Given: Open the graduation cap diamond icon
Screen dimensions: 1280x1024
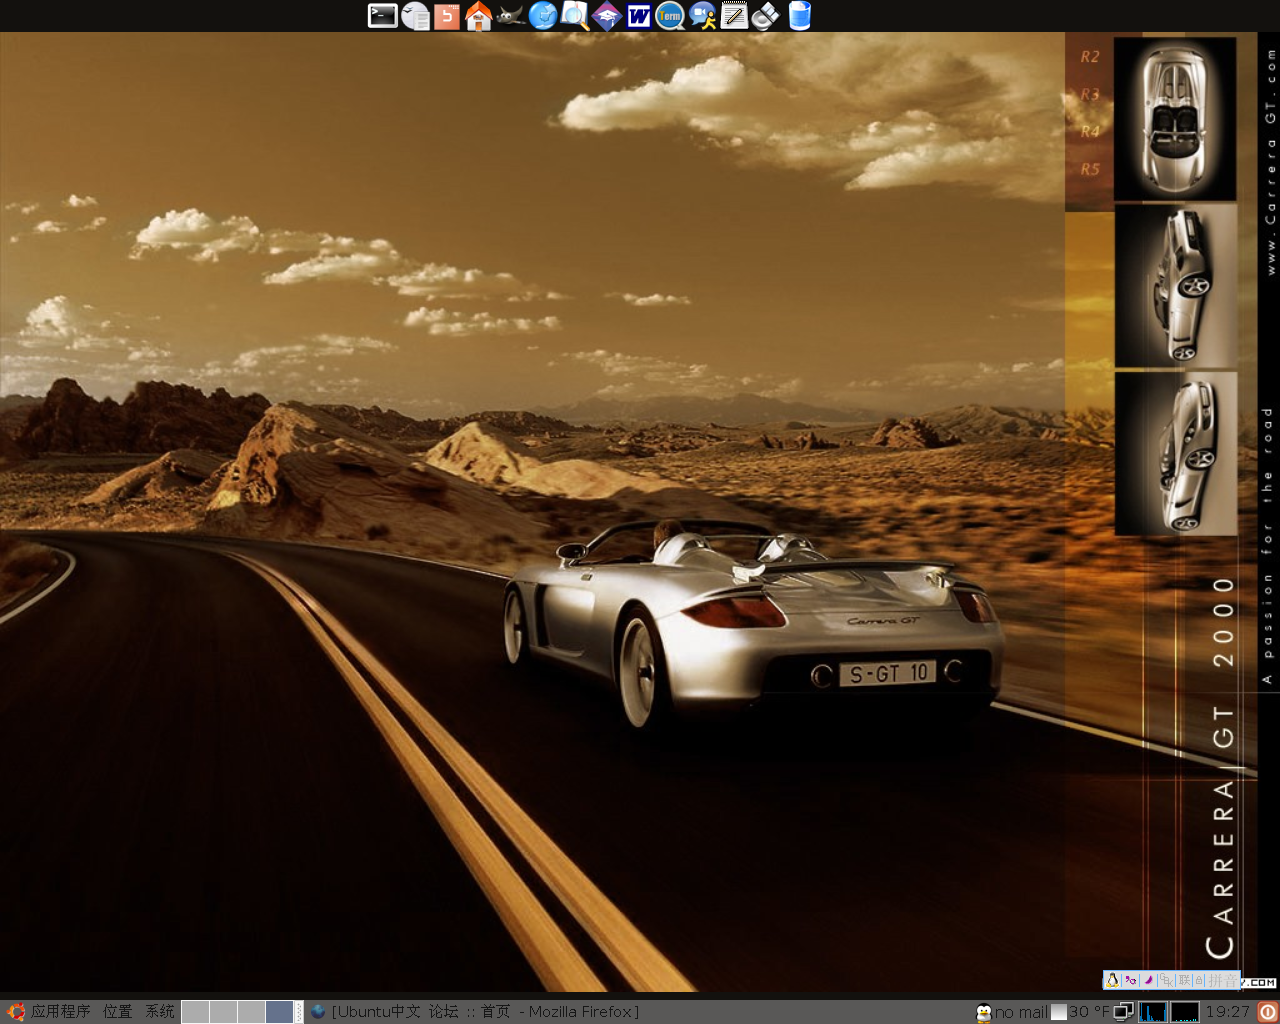Looking at the screenshot, I should [607, 15].
